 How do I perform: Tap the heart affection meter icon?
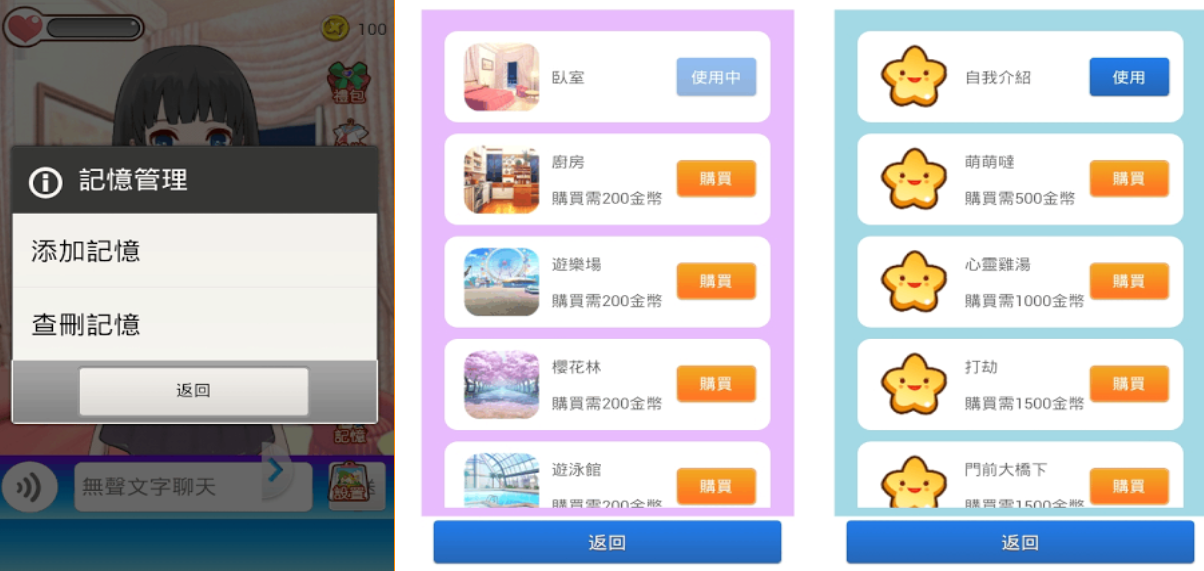(x=24, y=25)
